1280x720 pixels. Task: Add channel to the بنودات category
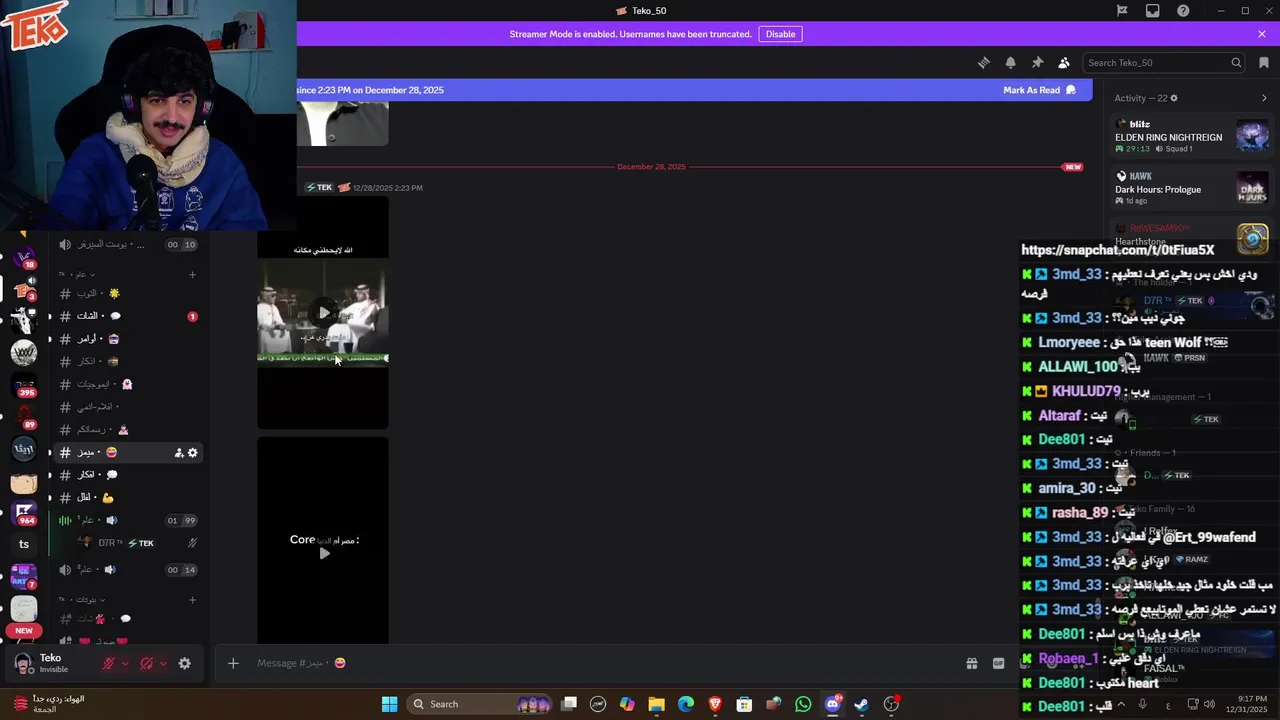point(193,600)
